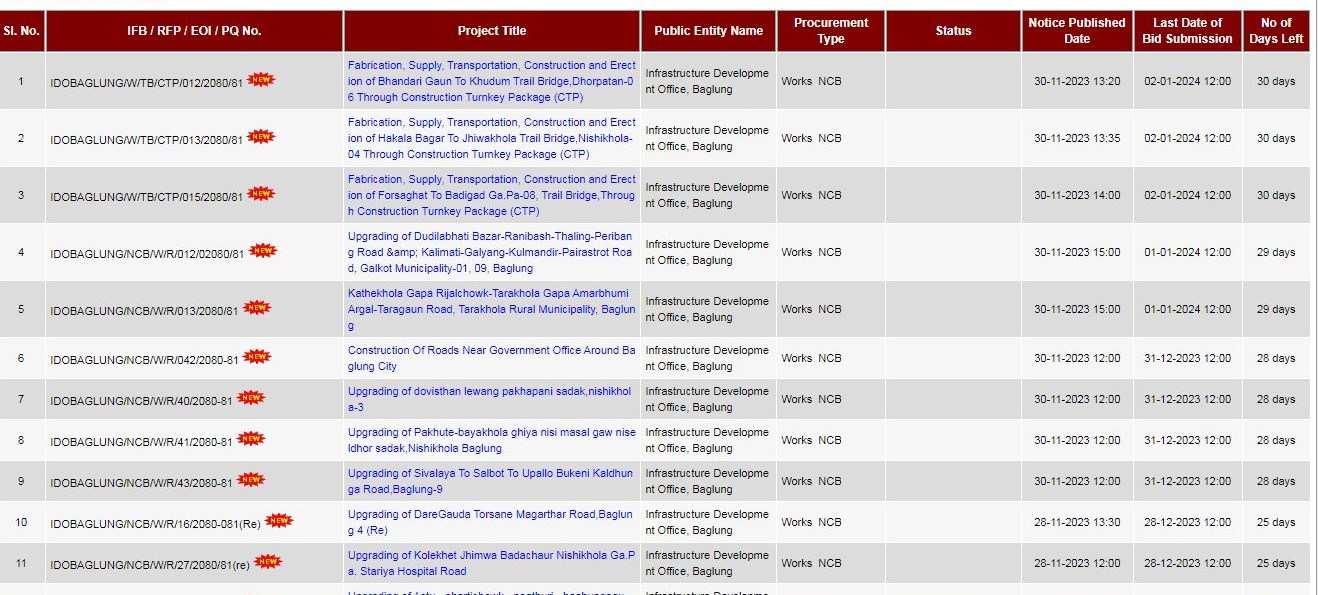Click NEW badge beside IDOBAGLUNG/W/TB/CTP/013/2080/81
This screenshot has height=595, width=1318.
tap(261, 136)
